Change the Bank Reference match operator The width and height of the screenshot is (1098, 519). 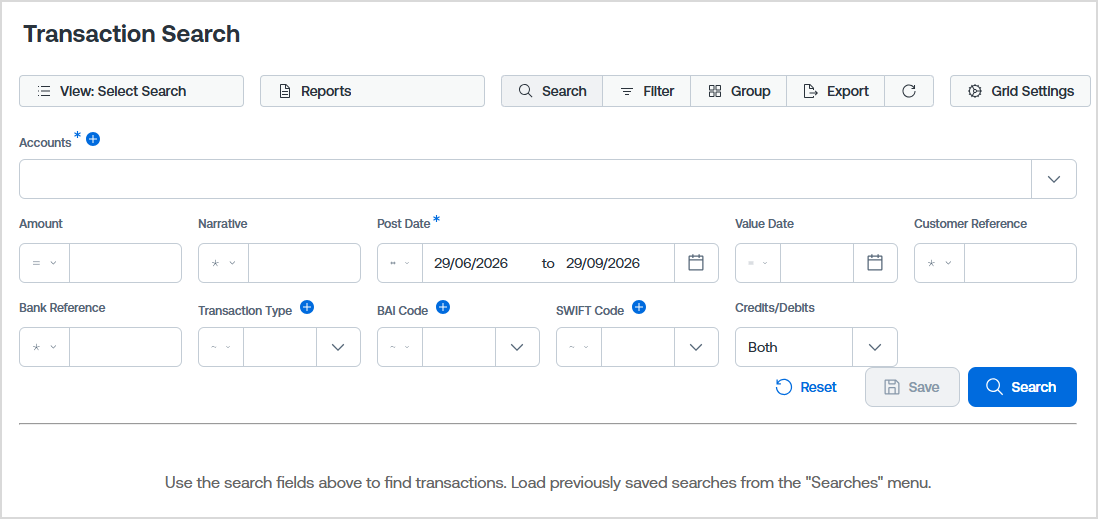[44, 347]
